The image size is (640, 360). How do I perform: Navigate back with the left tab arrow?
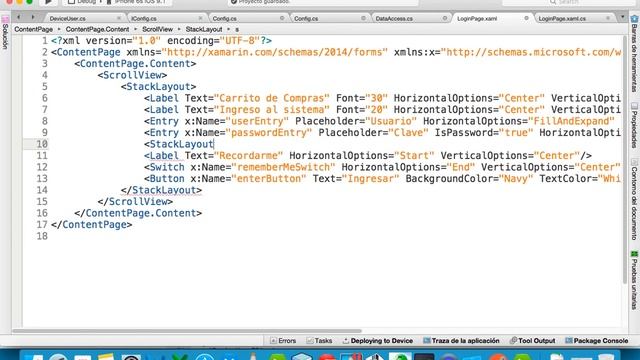[x=19, y=18]
